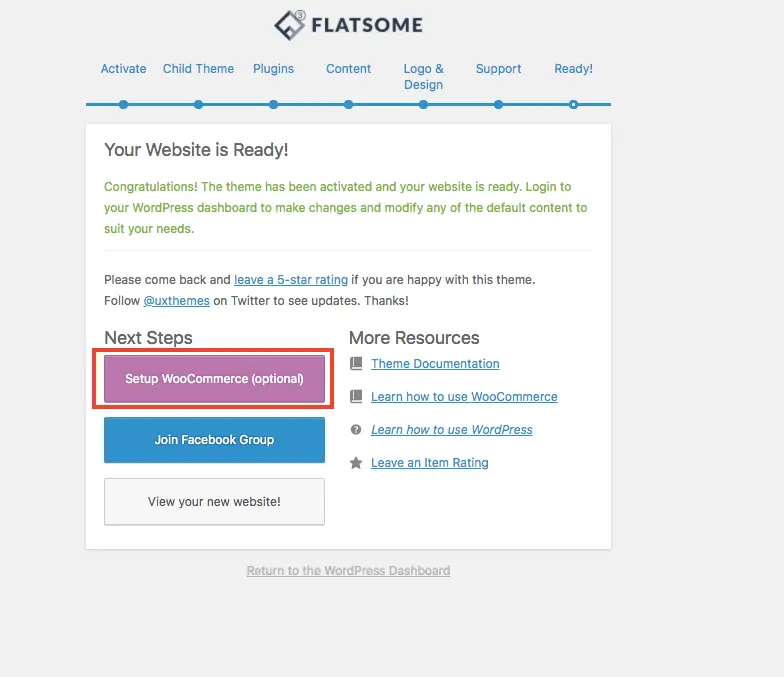This screenshot has height=677, width=784.
Task: Open the Theme Documentation link
Action: click(x=435, y=364)
